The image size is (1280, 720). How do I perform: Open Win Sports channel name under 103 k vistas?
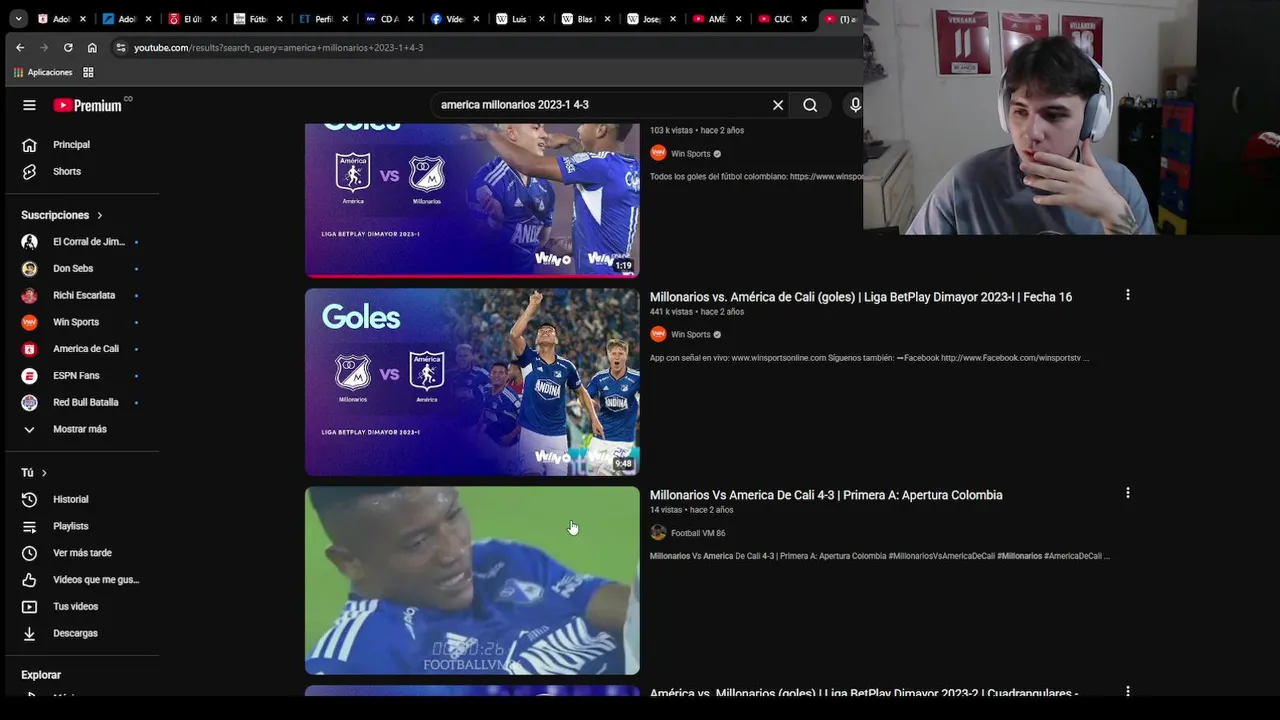click(x=690, y=154)
